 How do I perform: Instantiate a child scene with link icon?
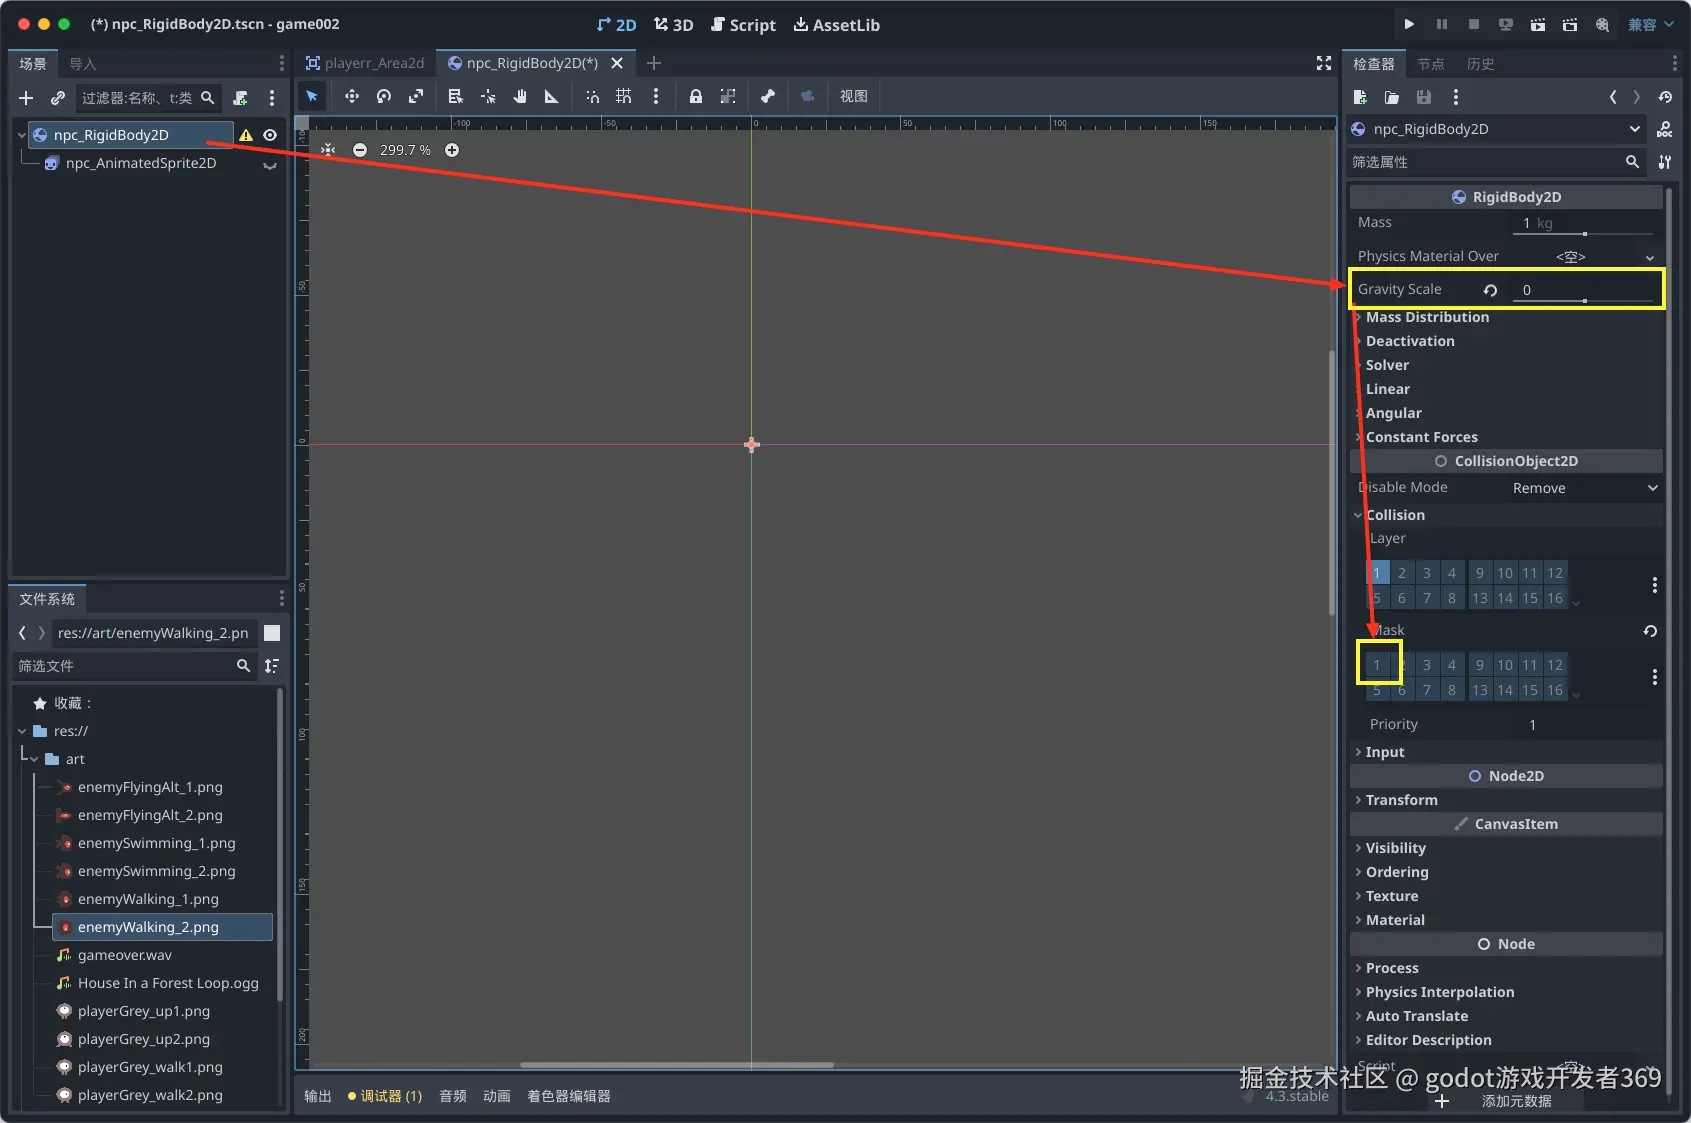[x=58, y=98]
